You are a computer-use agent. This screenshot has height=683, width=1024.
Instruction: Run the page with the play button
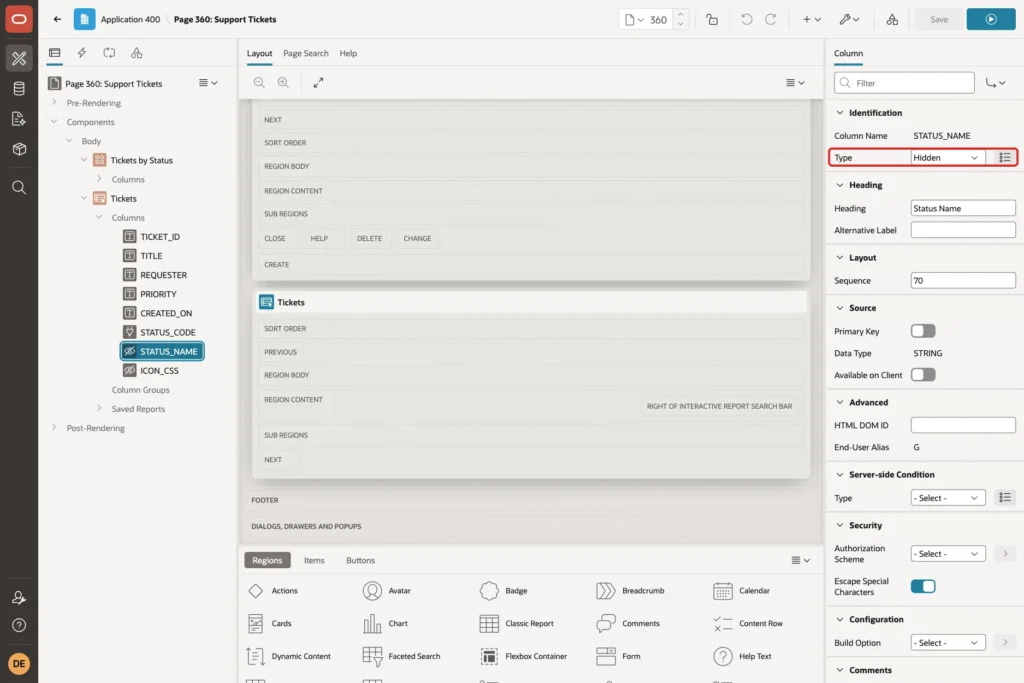pos(991,20)
